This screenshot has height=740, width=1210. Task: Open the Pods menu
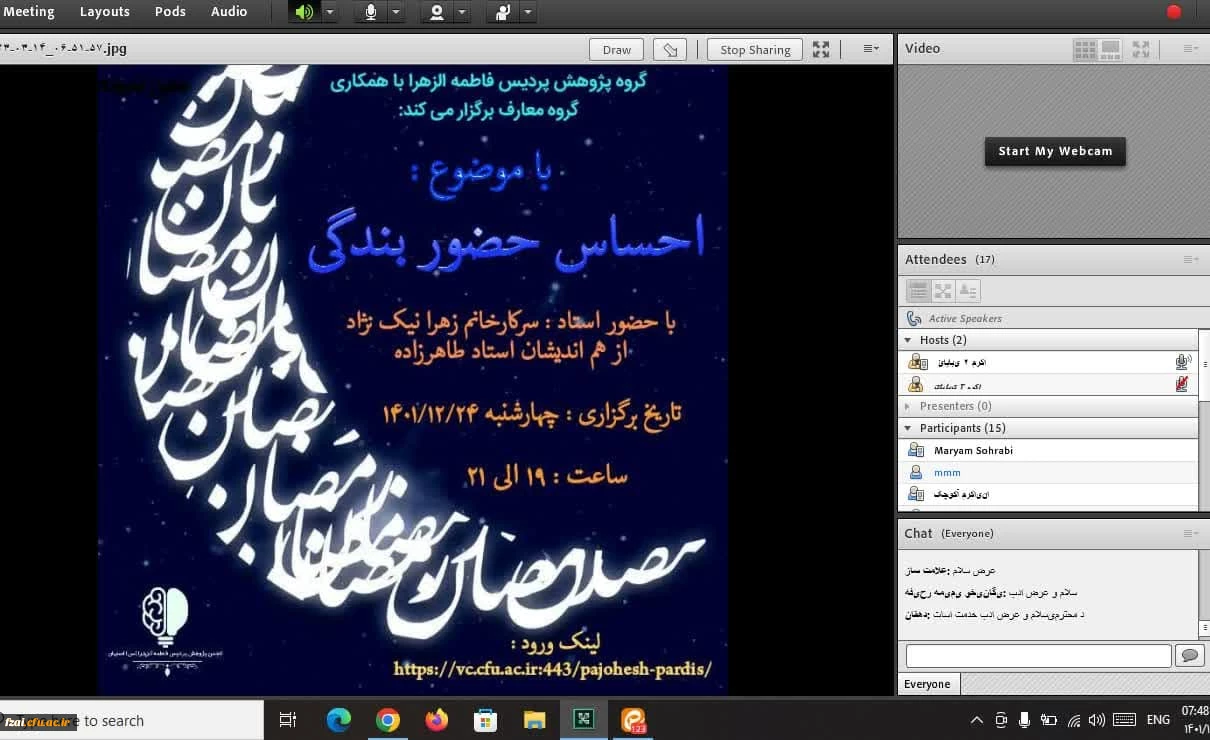point(170,12)
